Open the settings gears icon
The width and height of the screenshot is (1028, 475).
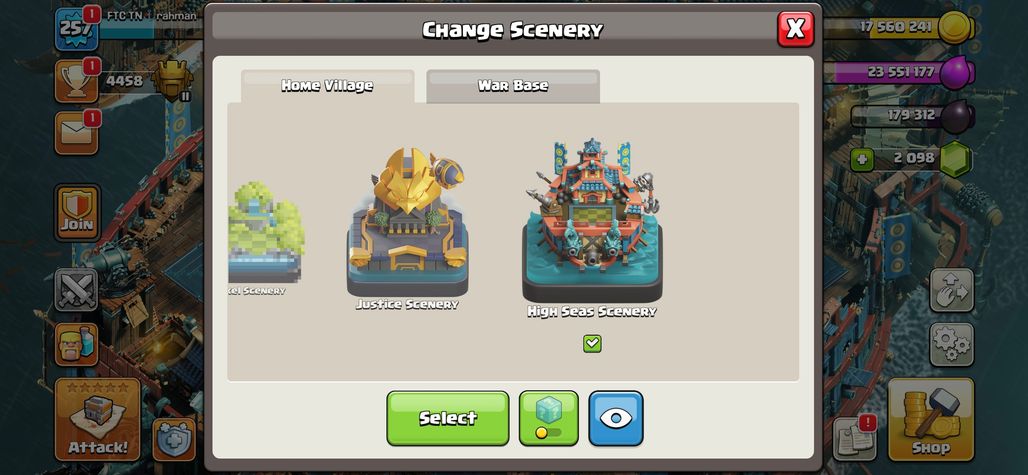tap(951, 344)
